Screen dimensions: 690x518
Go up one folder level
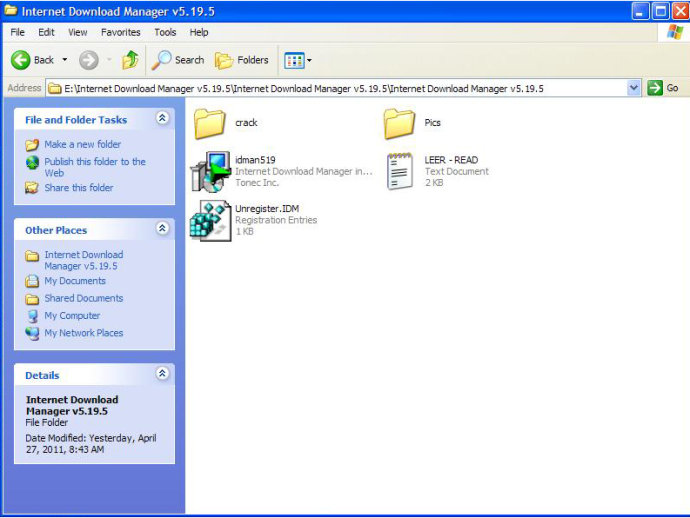[130, 60]
